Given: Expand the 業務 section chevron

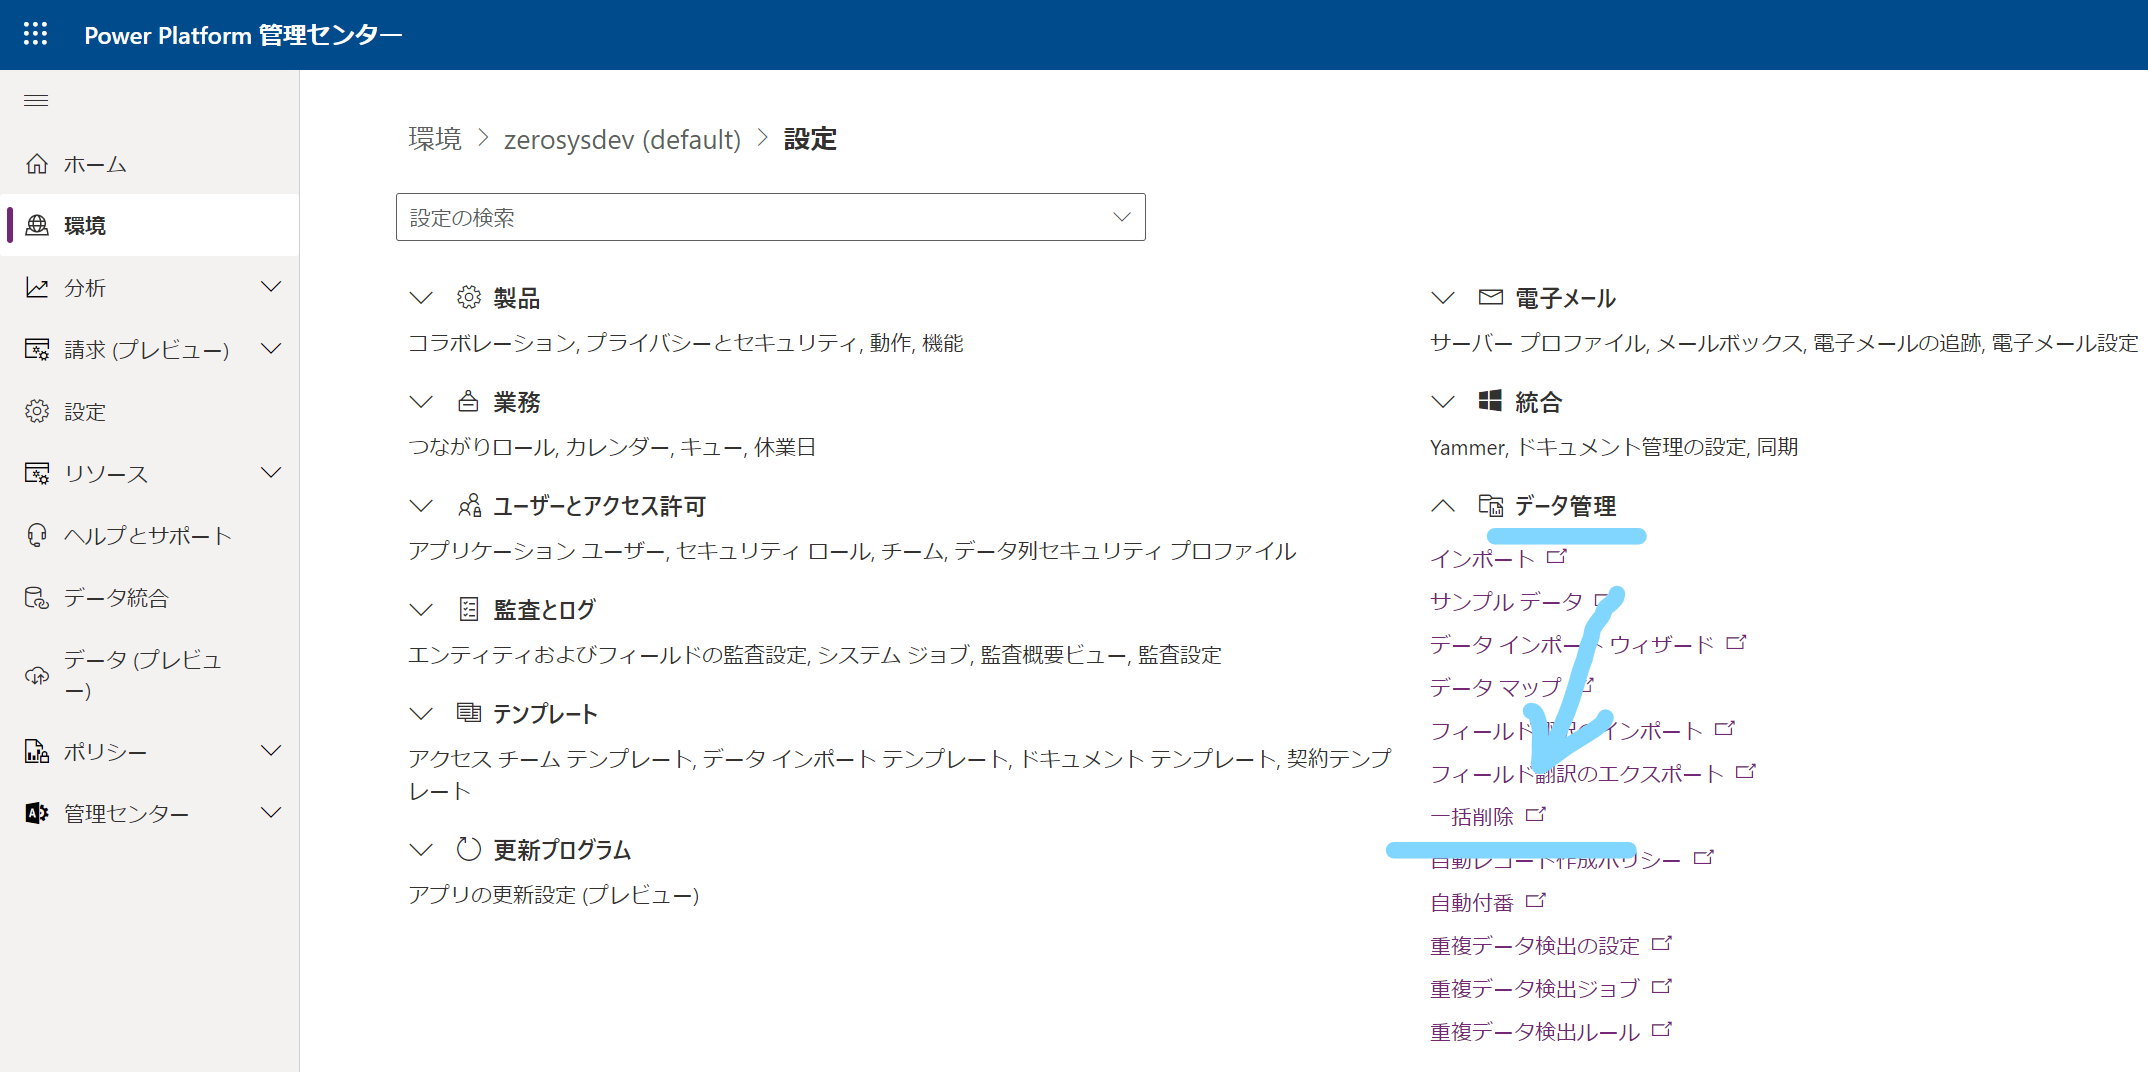Looking at the screenshot, I should tap(421, 402).
